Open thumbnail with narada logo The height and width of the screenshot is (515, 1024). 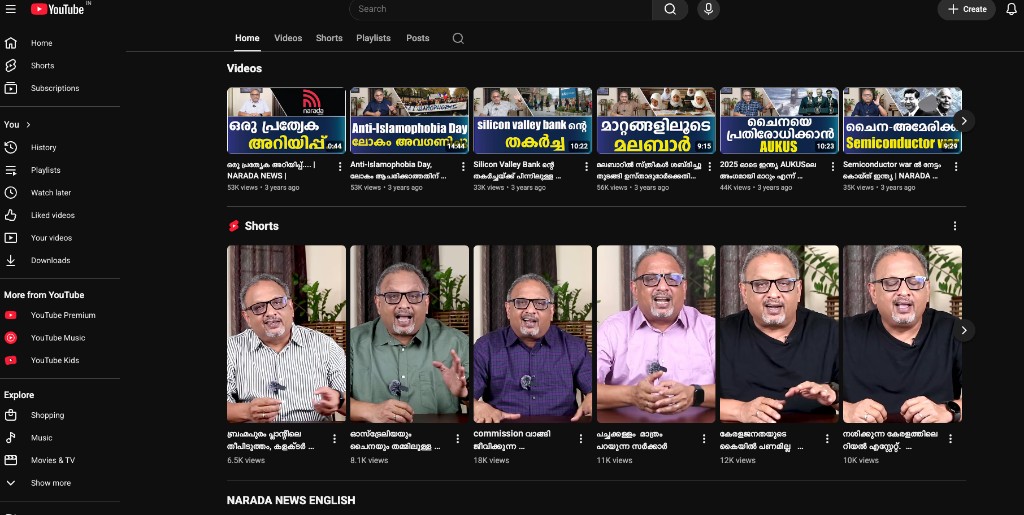pos(286,121)
